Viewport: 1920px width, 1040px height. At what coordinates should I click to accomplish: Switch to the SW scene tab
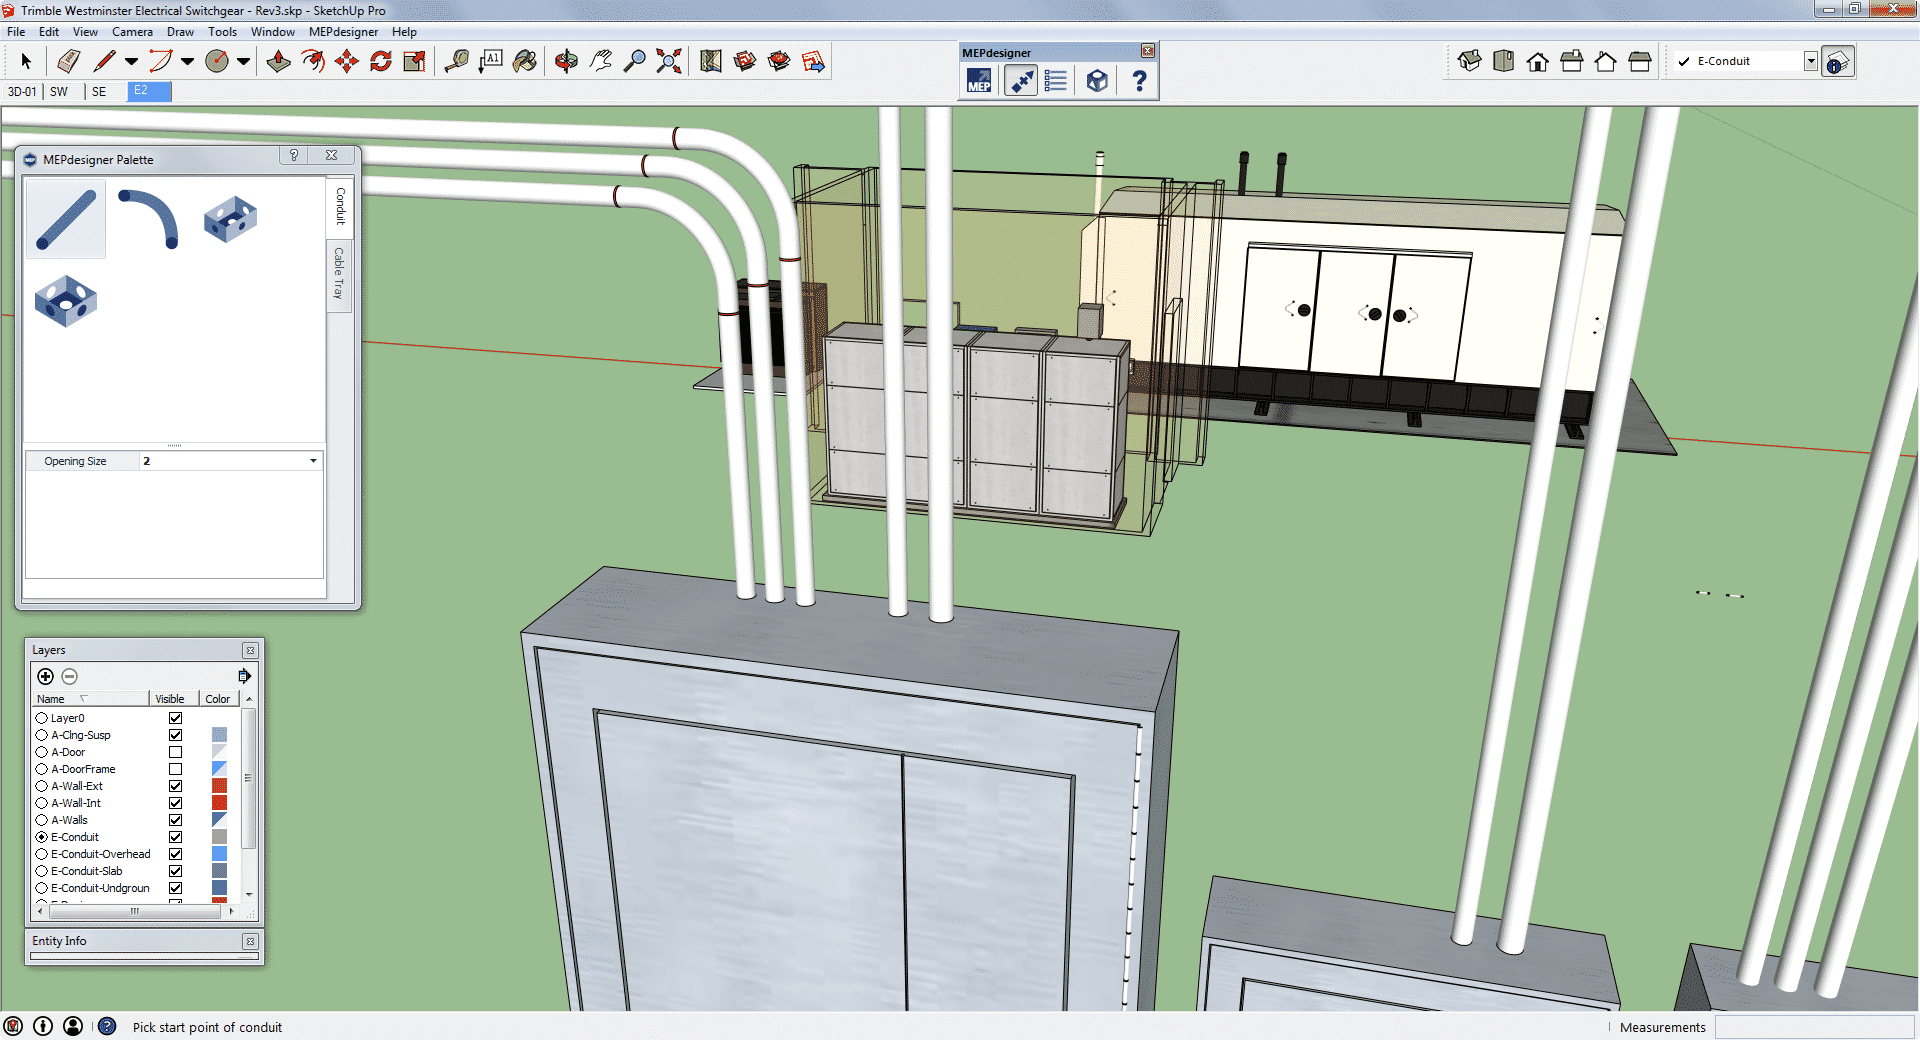(59, 91)
